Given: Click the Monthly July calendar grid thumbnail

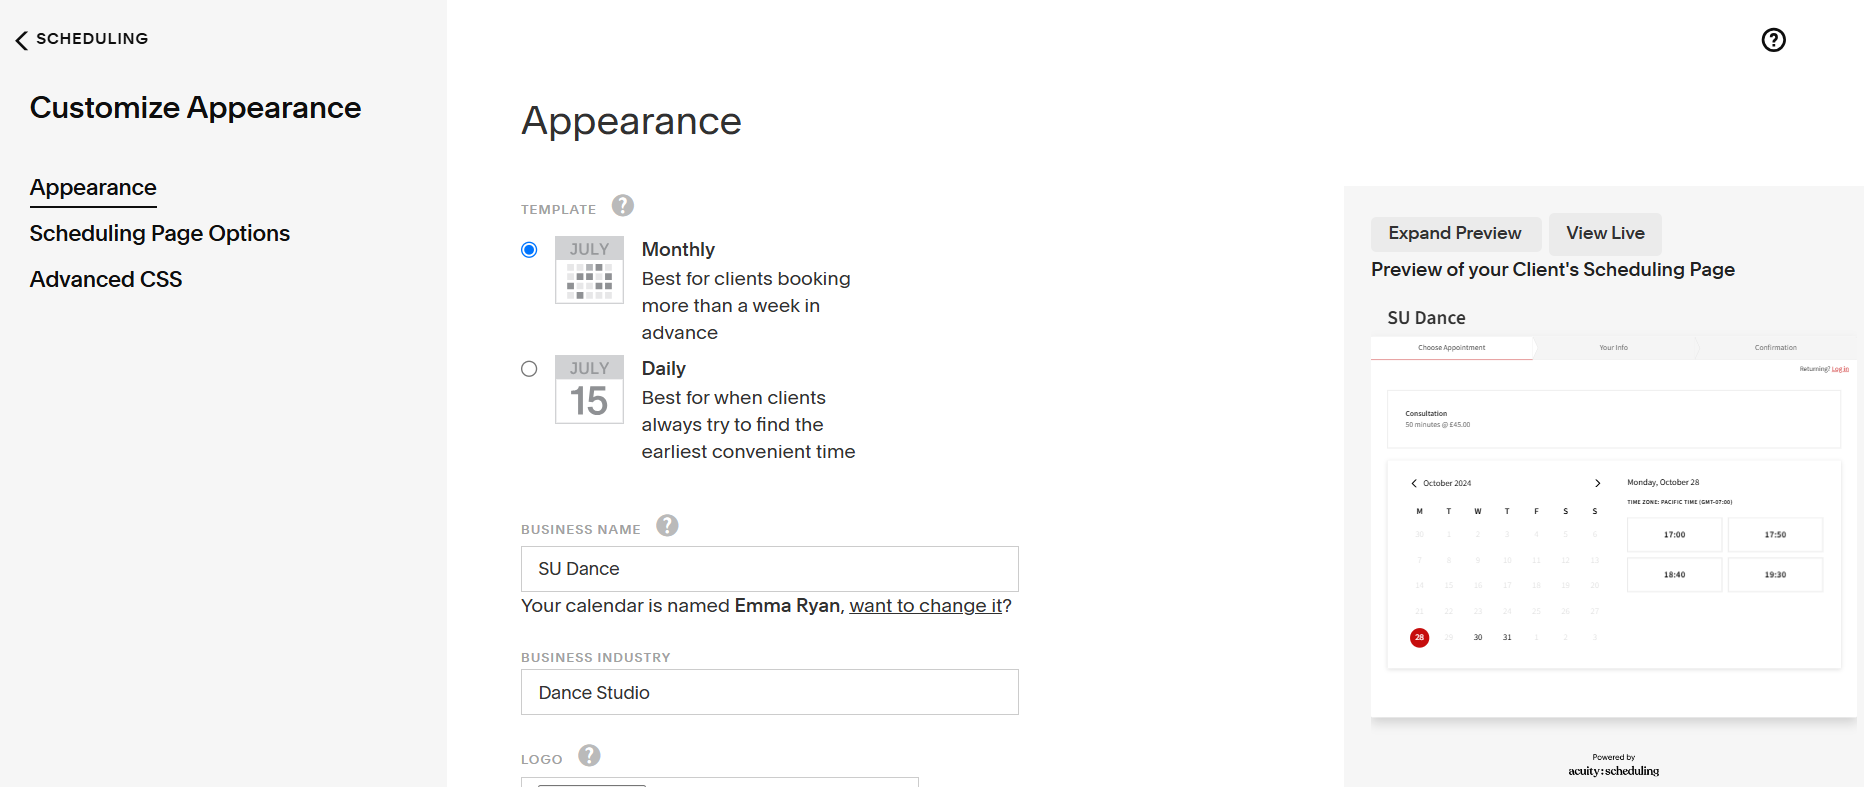Looking at the screenshot, I should point(588,271).
